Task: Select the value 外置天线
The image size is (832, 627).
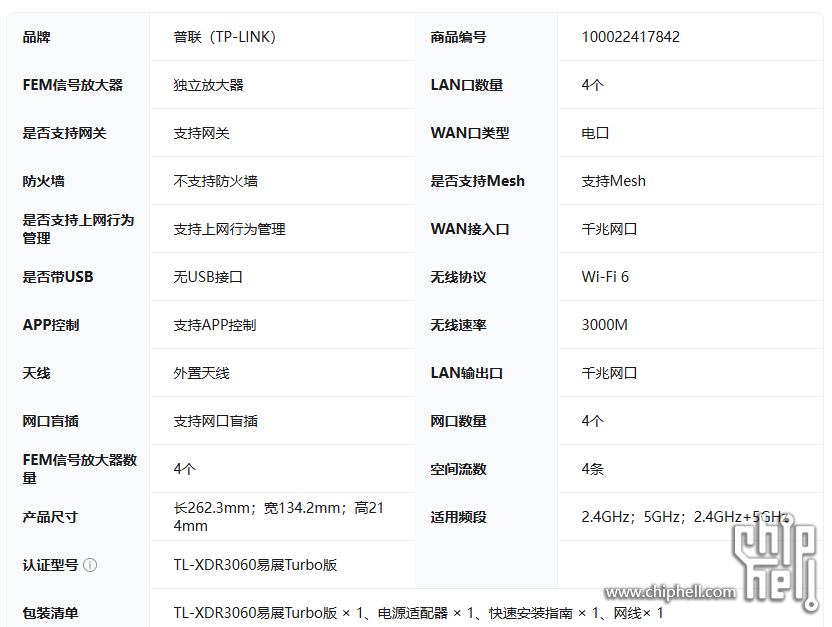Action: (x=201, y=373)
